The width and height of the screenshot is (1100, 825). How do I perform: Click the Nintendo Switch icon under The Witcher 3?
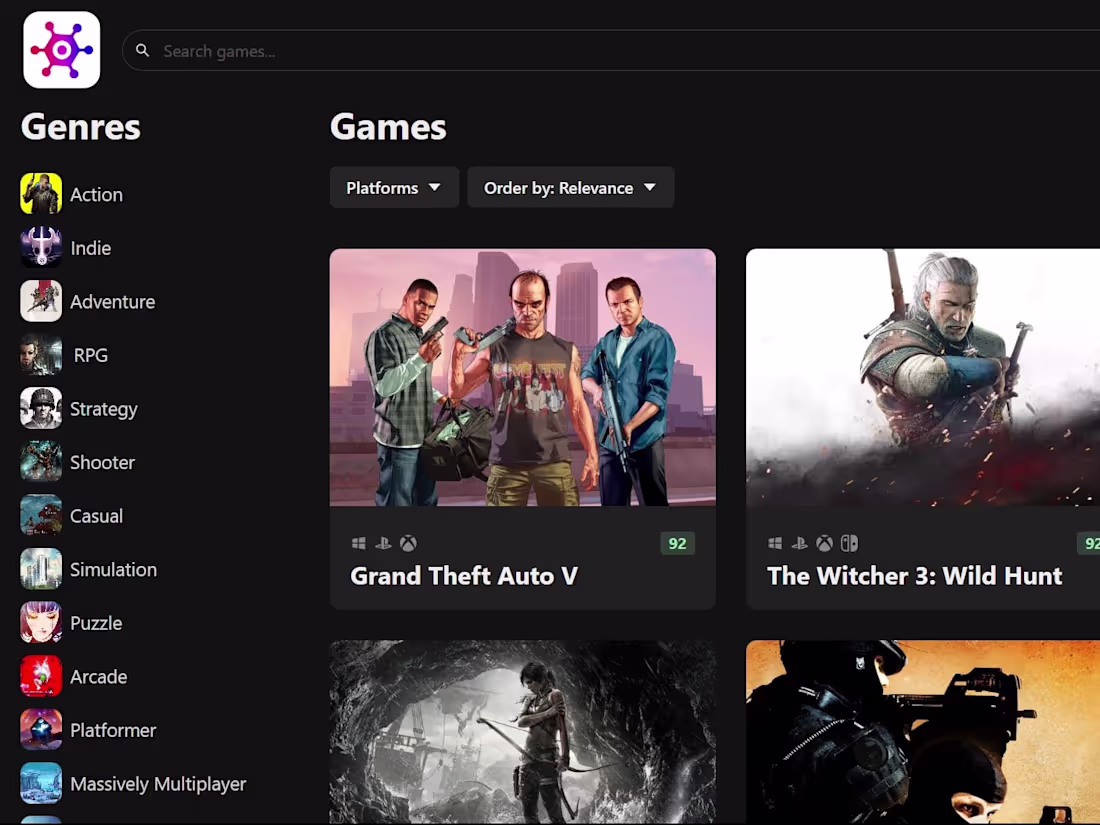pyautogui.click(x=849, y=543)
